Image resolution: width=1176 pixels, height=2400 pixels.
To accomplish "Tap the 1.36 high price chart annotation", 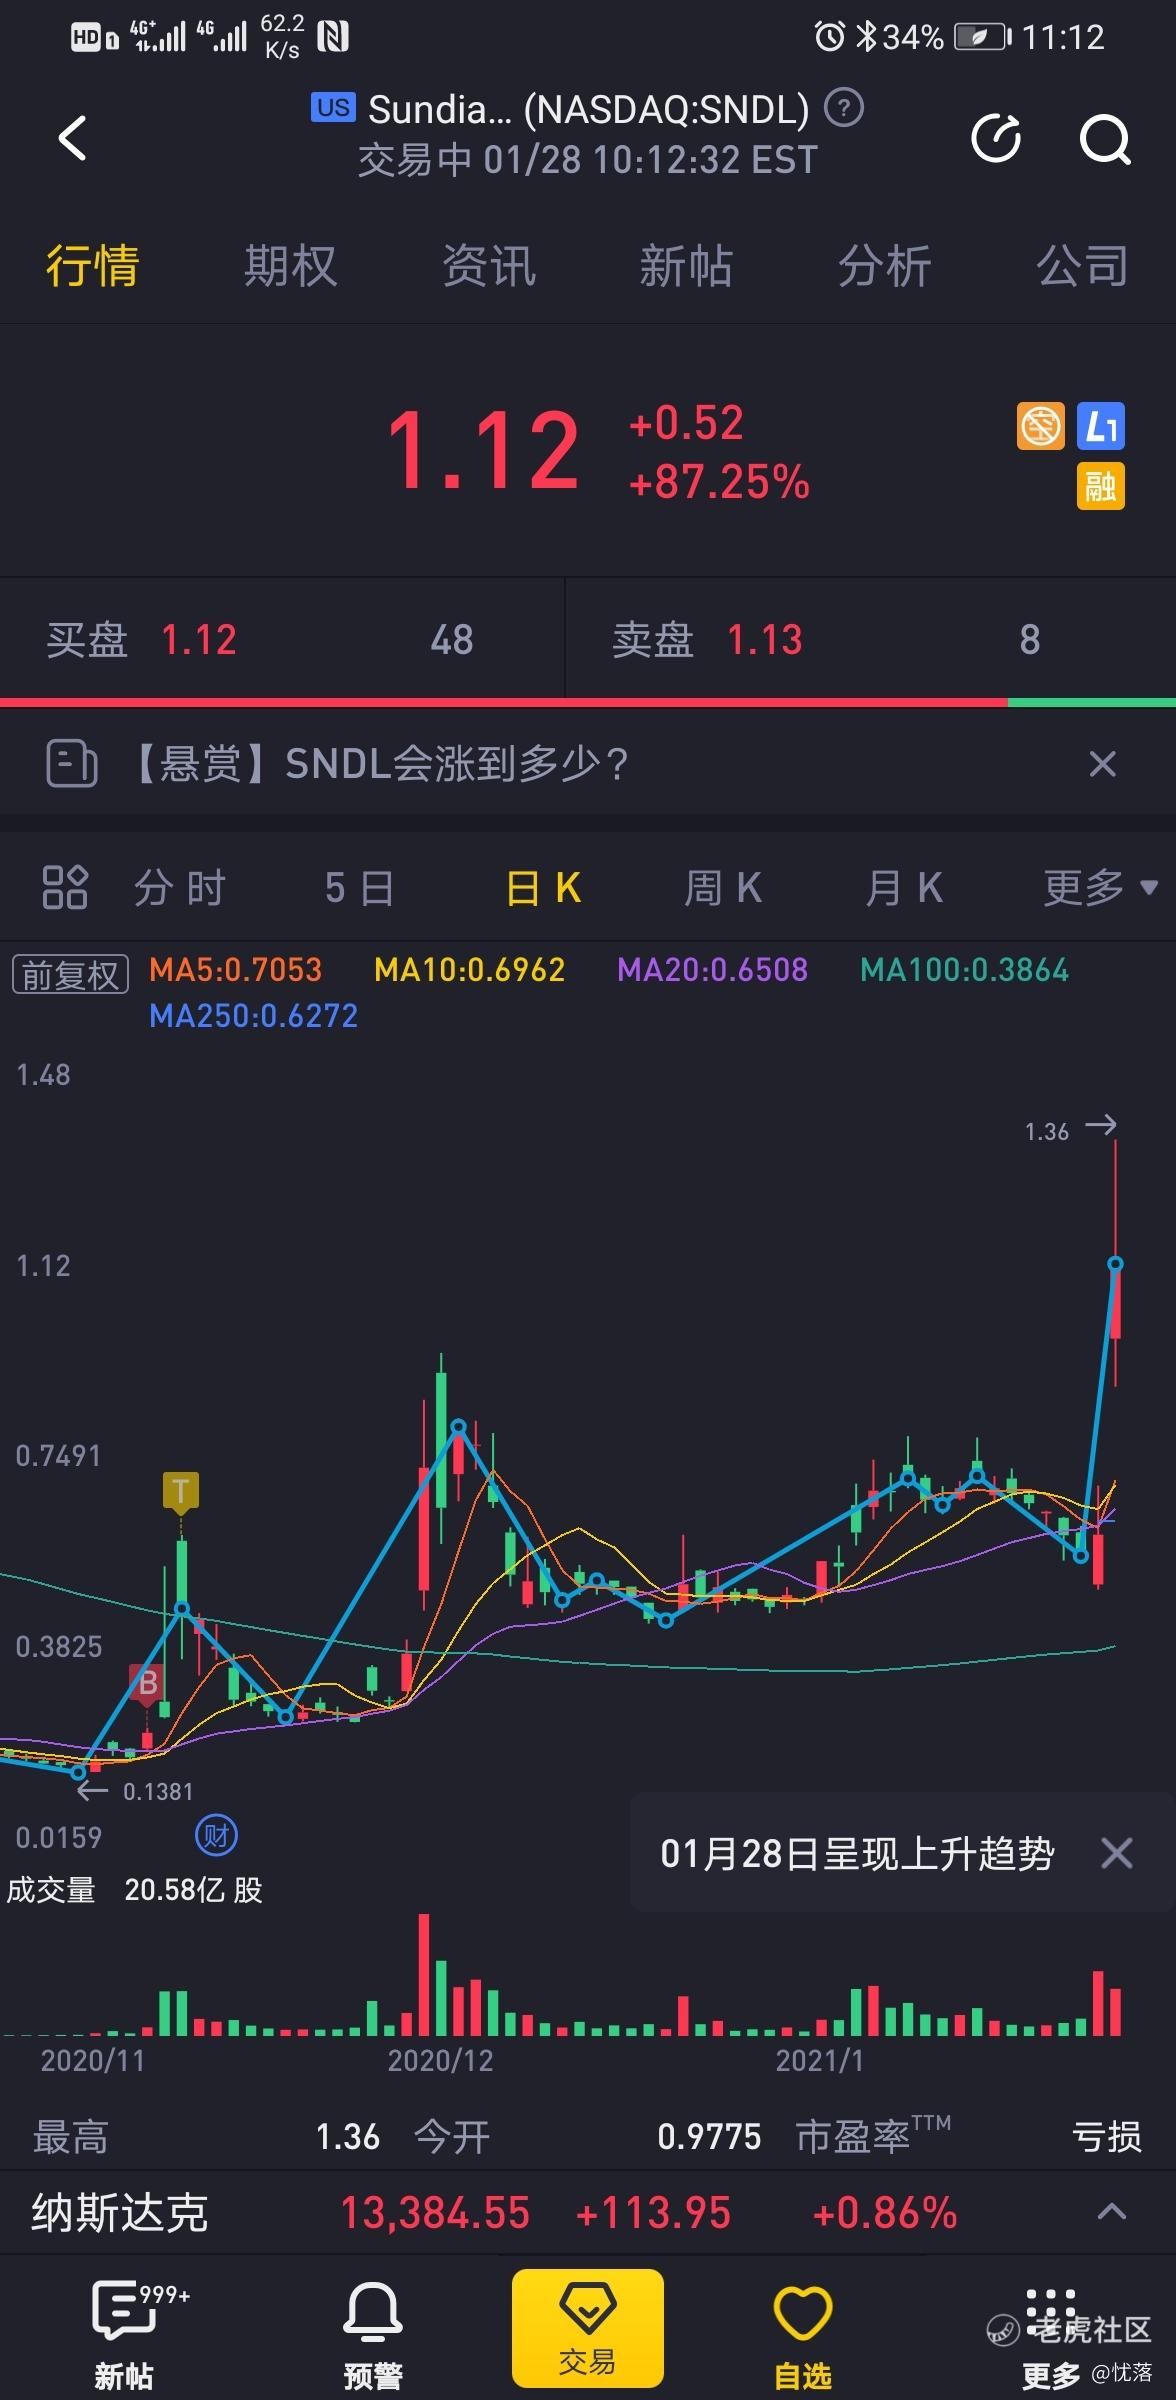I will tap(1047, 1131).
